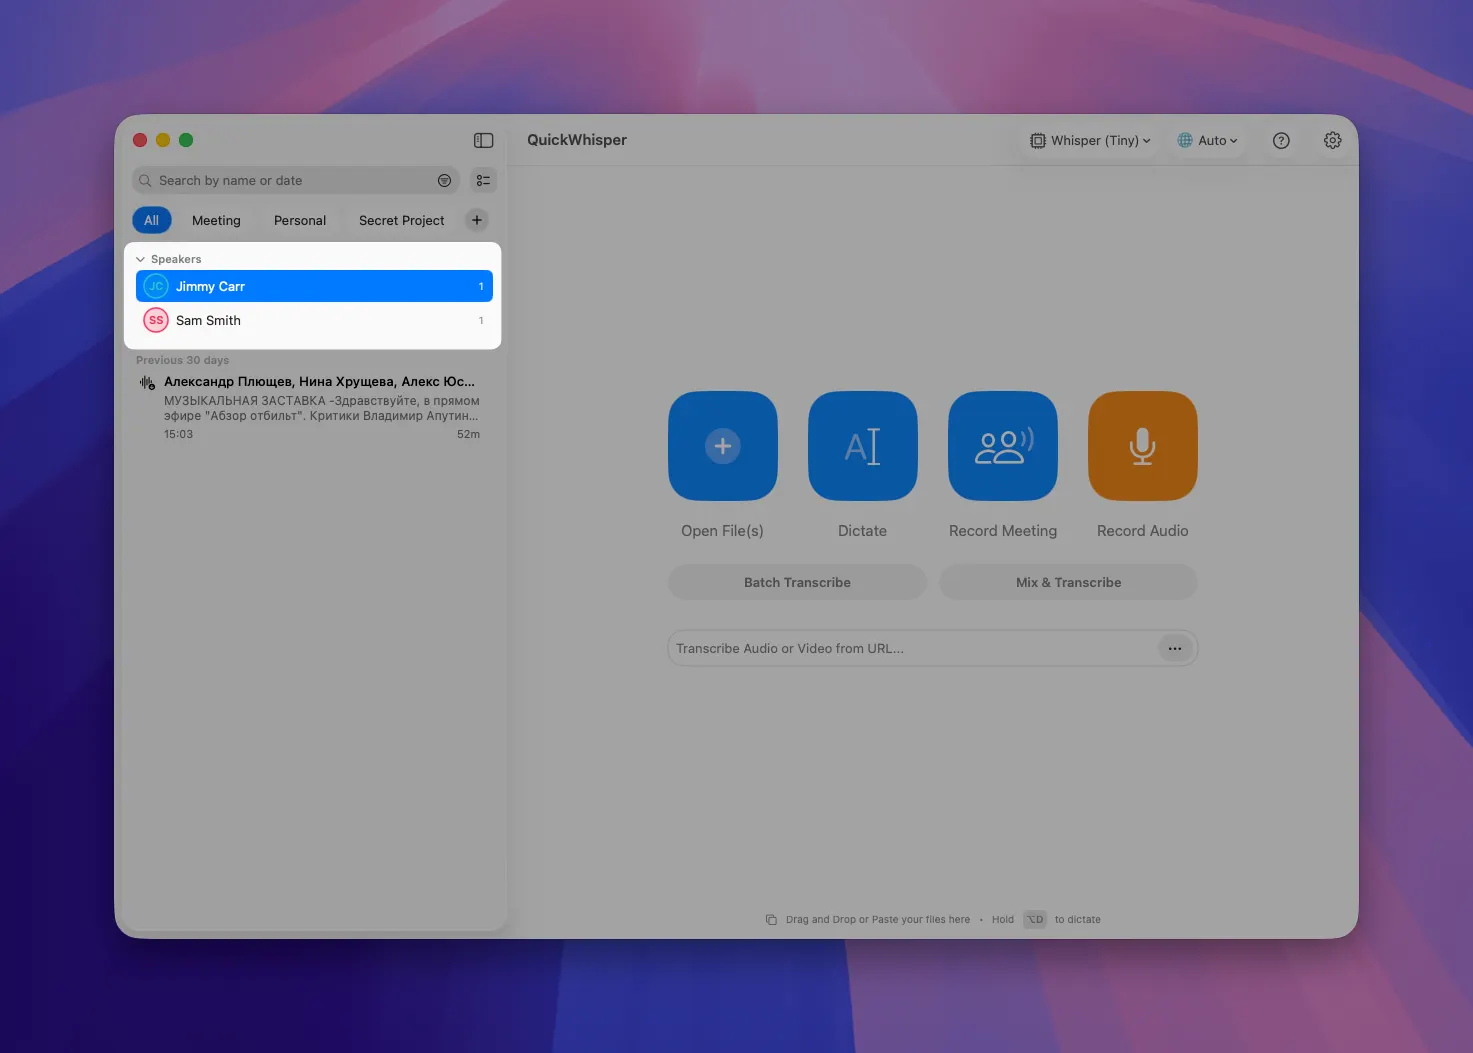1473x1053 pixels.
Task: Switch to the Meeting tab
Action: [216, 220]
